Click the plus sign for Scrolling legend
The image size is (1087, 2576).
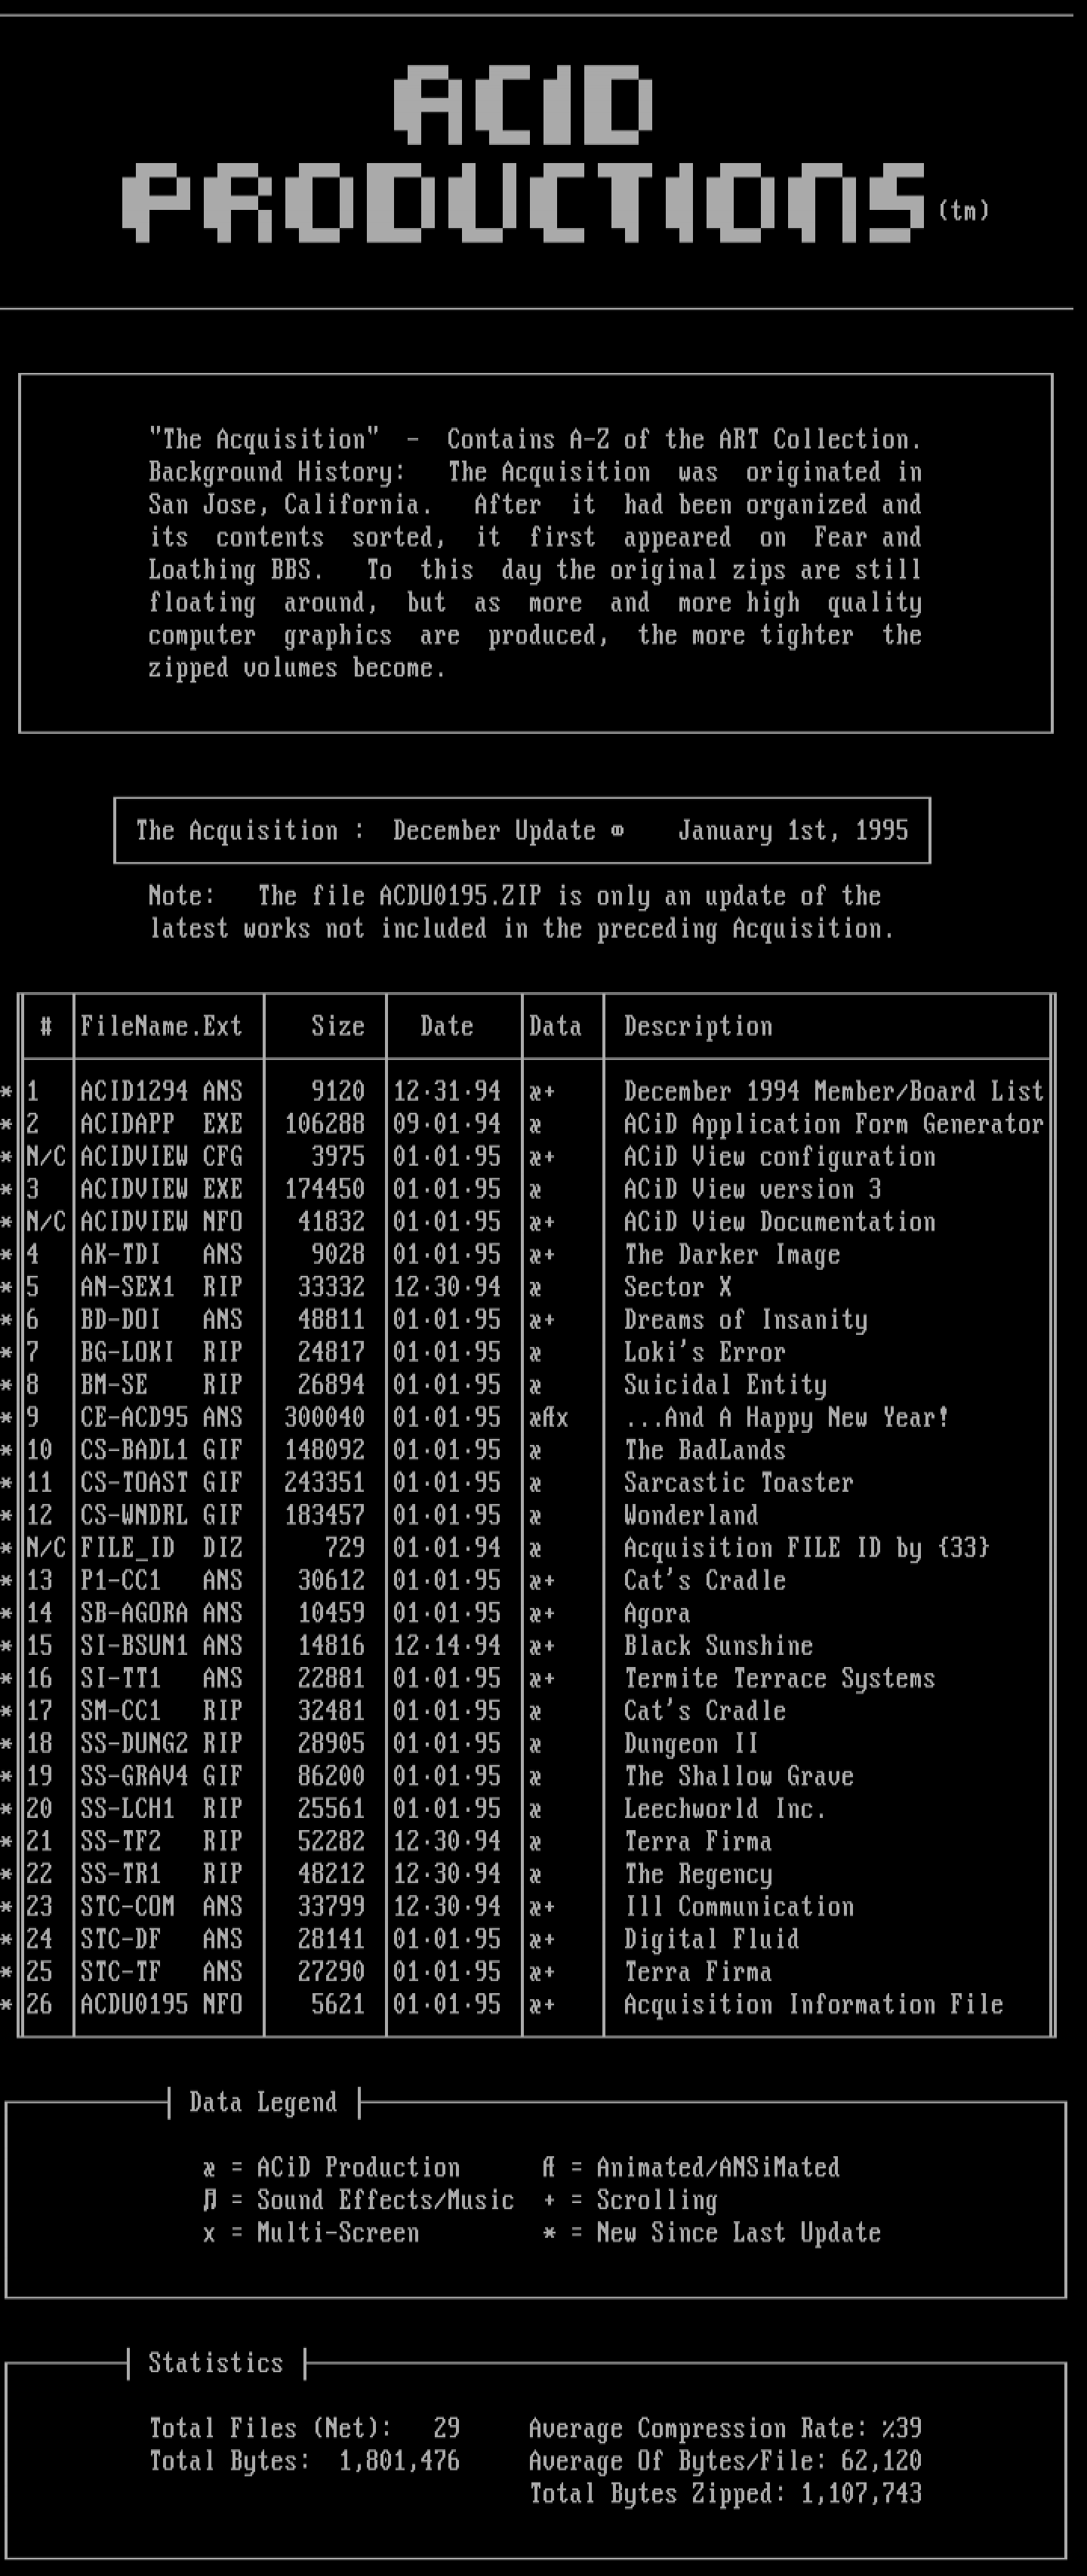(549, 2200)
